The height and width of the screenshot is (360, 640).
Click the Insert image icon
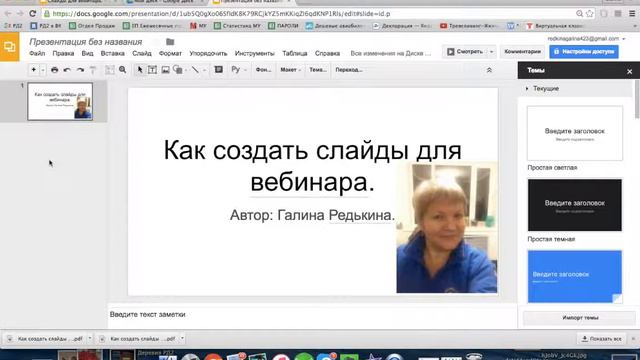tap(165, 70)
